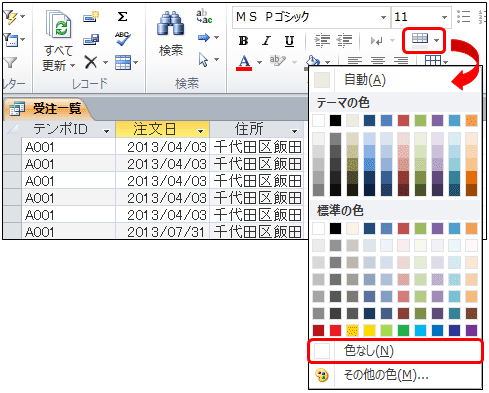
Task: Click the Refresh All (すべて更新) icon
Action: pyautogui.click(x=58, y=23)
